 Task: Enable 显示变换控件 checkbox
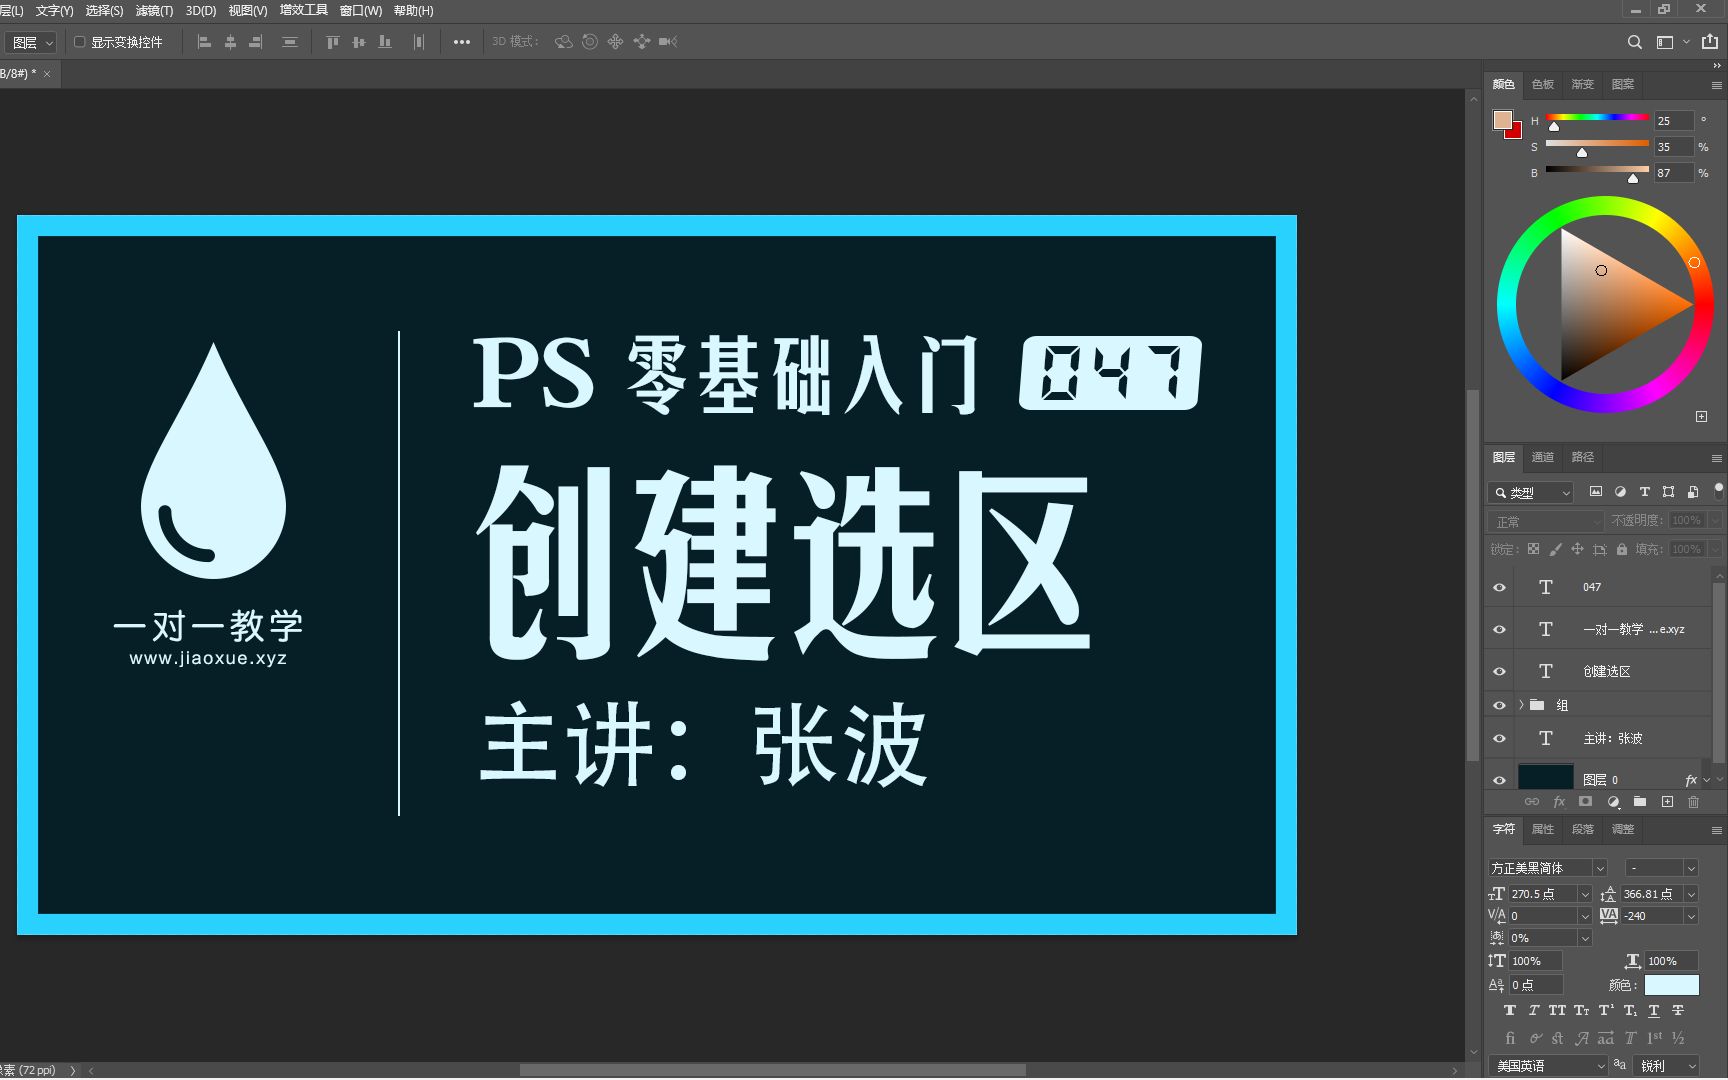pyautogui.click(x=80, y=42)
